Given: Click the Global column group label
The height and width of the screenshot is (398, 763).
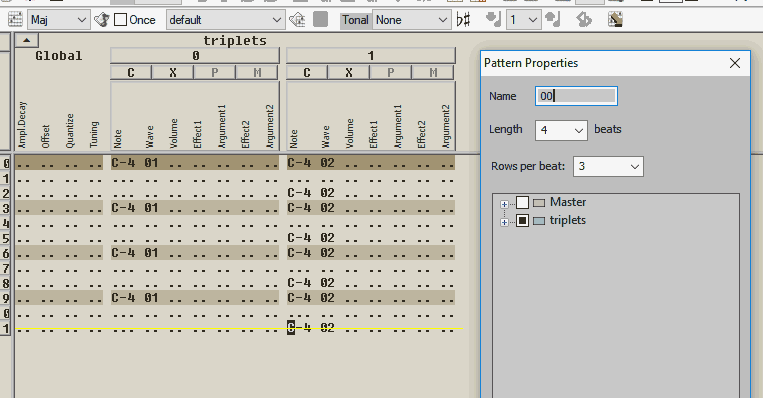Looking at the screenshot, I should coord(59,56).
